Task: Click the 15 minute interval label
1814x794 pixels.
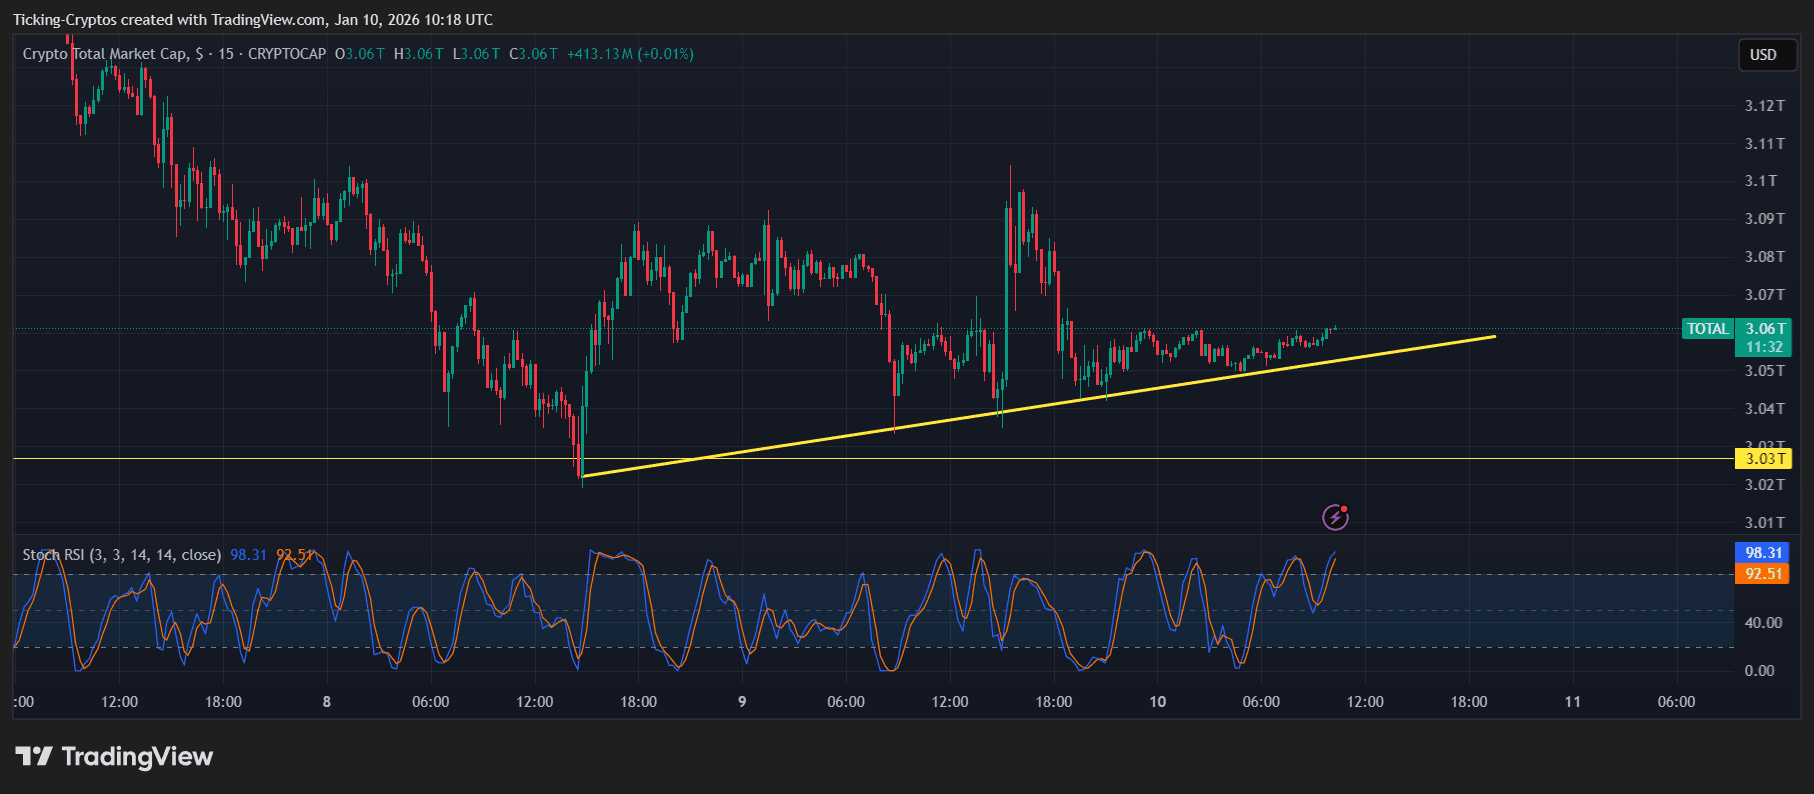Action: click(x=226, y=54)
